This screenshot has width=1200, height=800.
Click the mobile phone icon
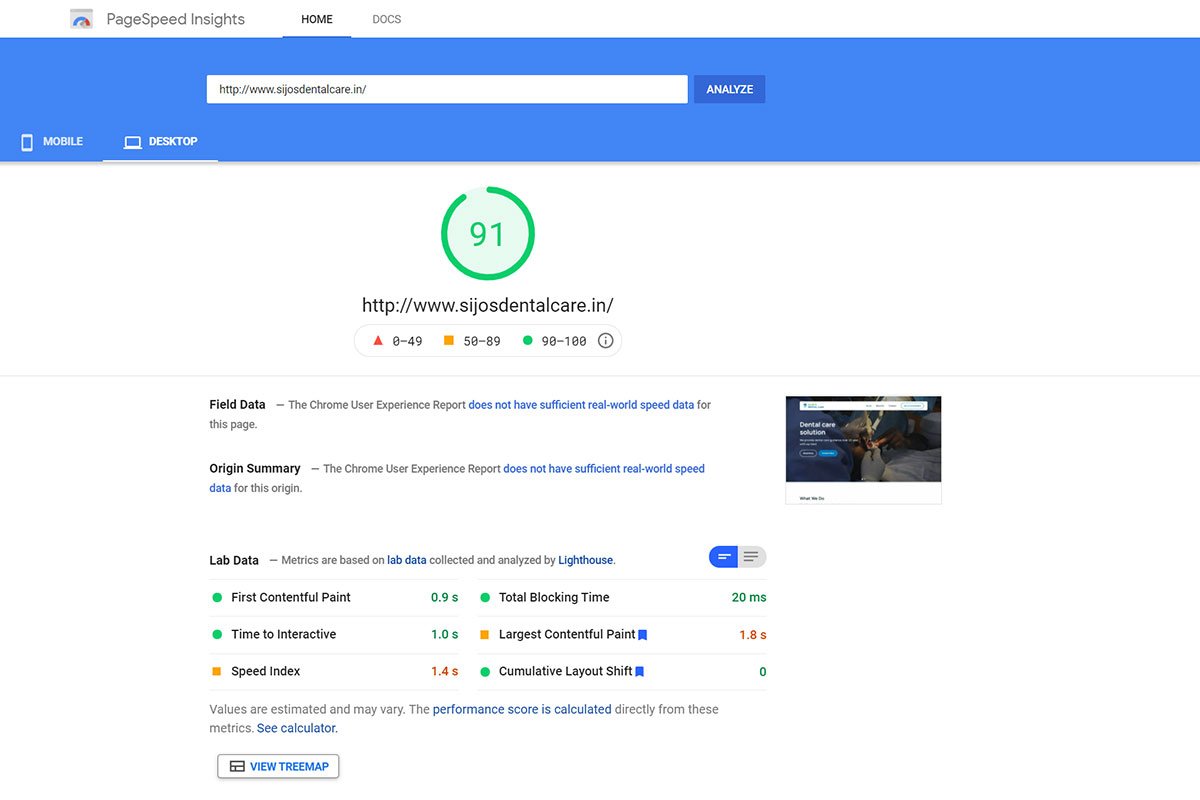pos(27,142)
